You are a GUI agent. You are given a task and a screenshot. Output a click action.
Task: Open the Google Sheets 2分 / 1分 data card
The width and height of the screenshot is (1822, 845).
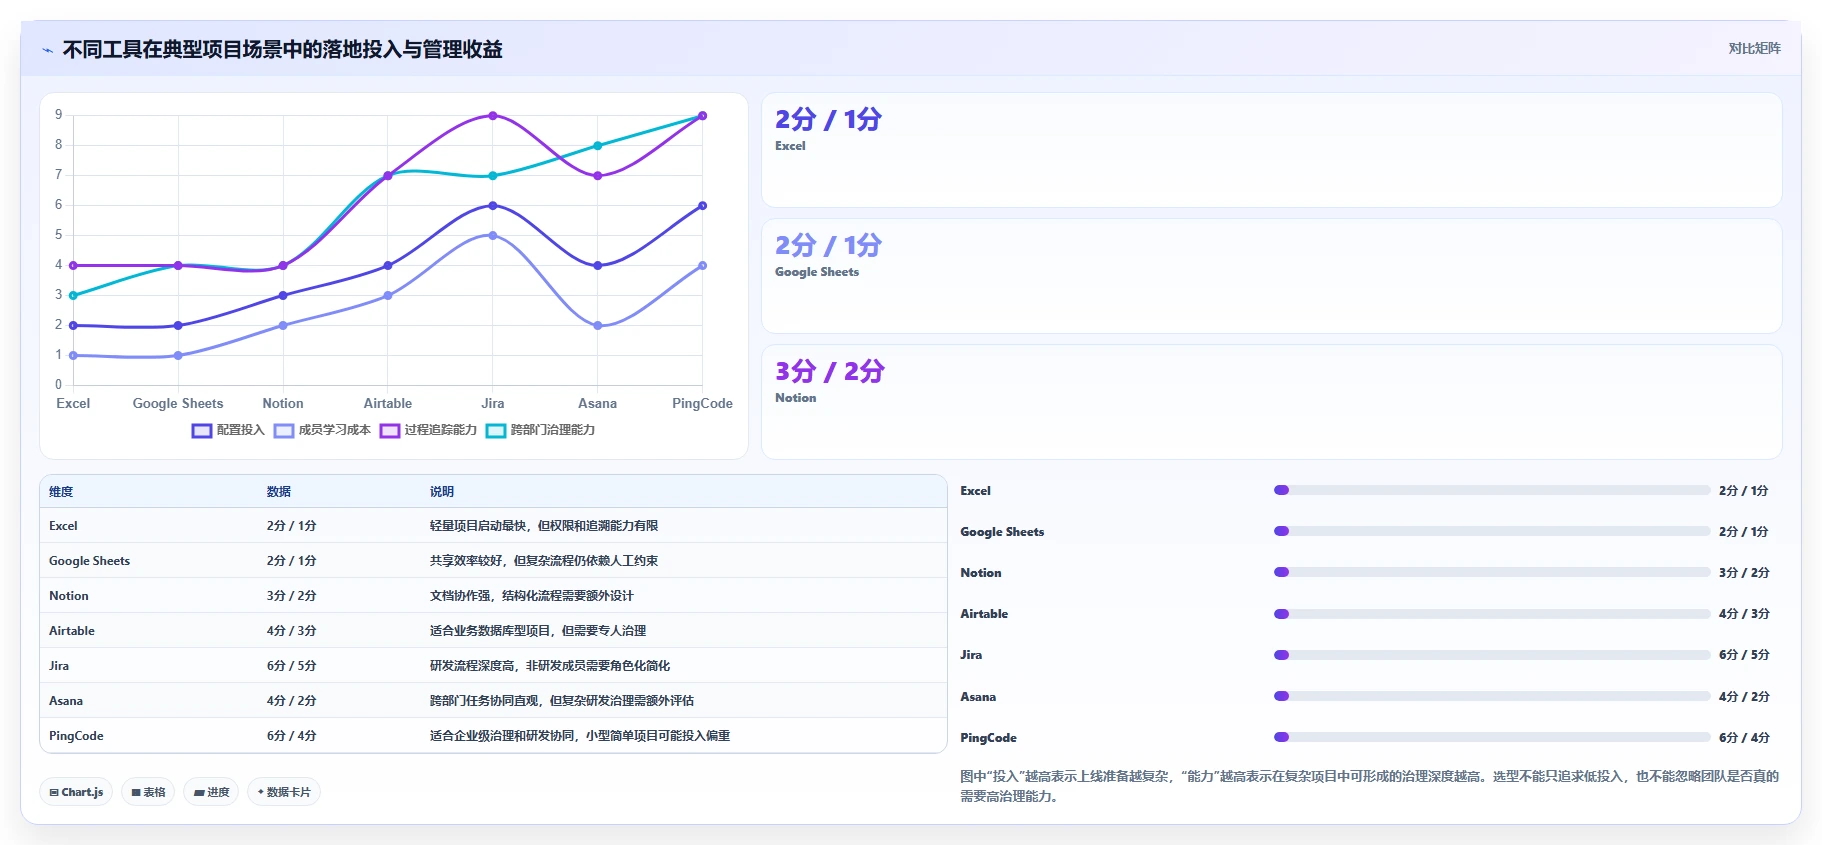coord(1272,276)
